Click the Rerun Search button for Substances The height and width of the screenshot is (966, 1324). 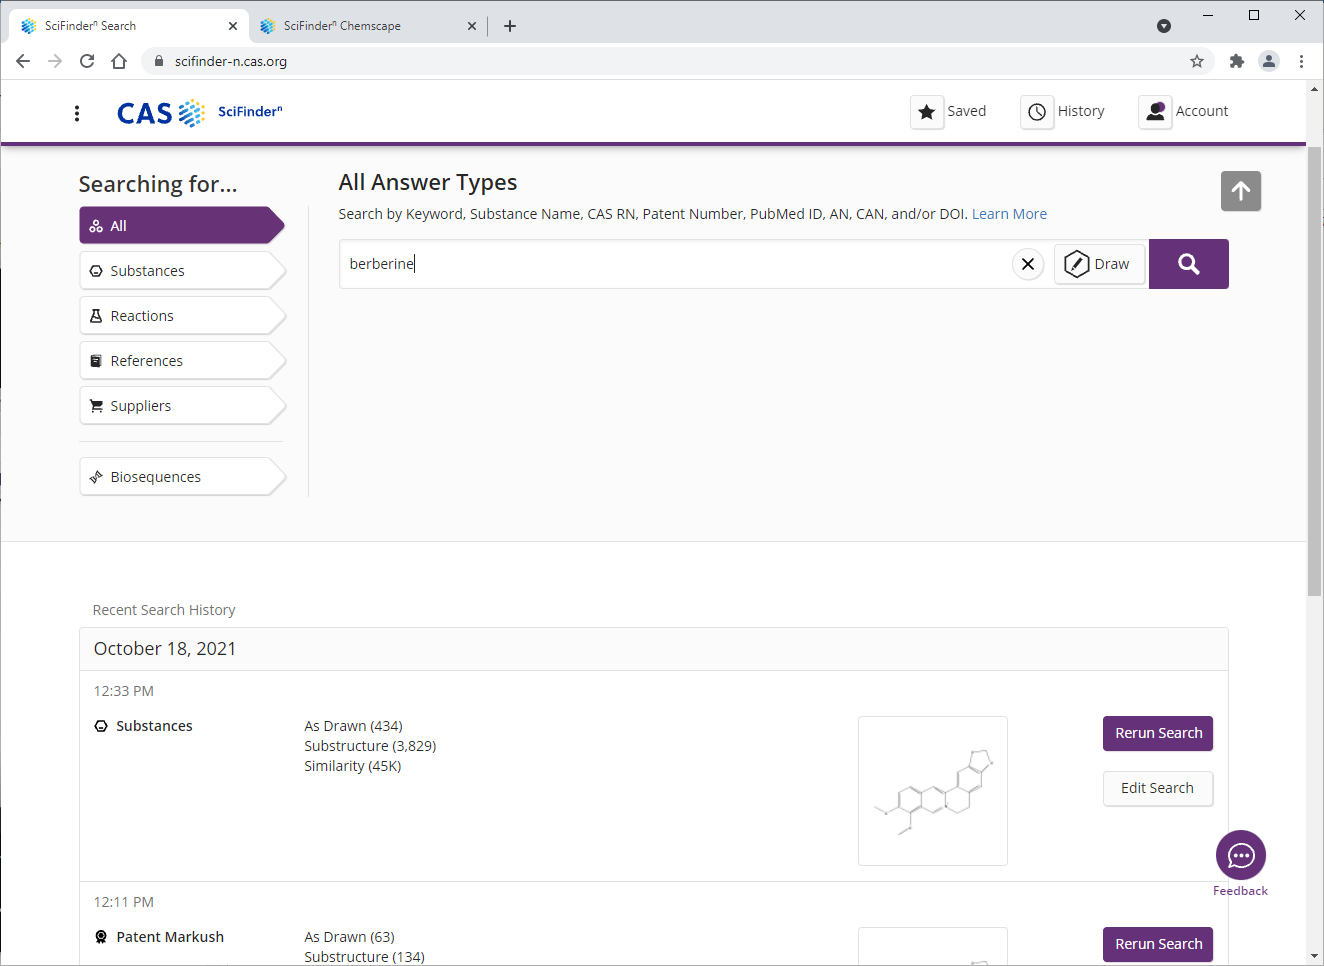coord(1157,733)
